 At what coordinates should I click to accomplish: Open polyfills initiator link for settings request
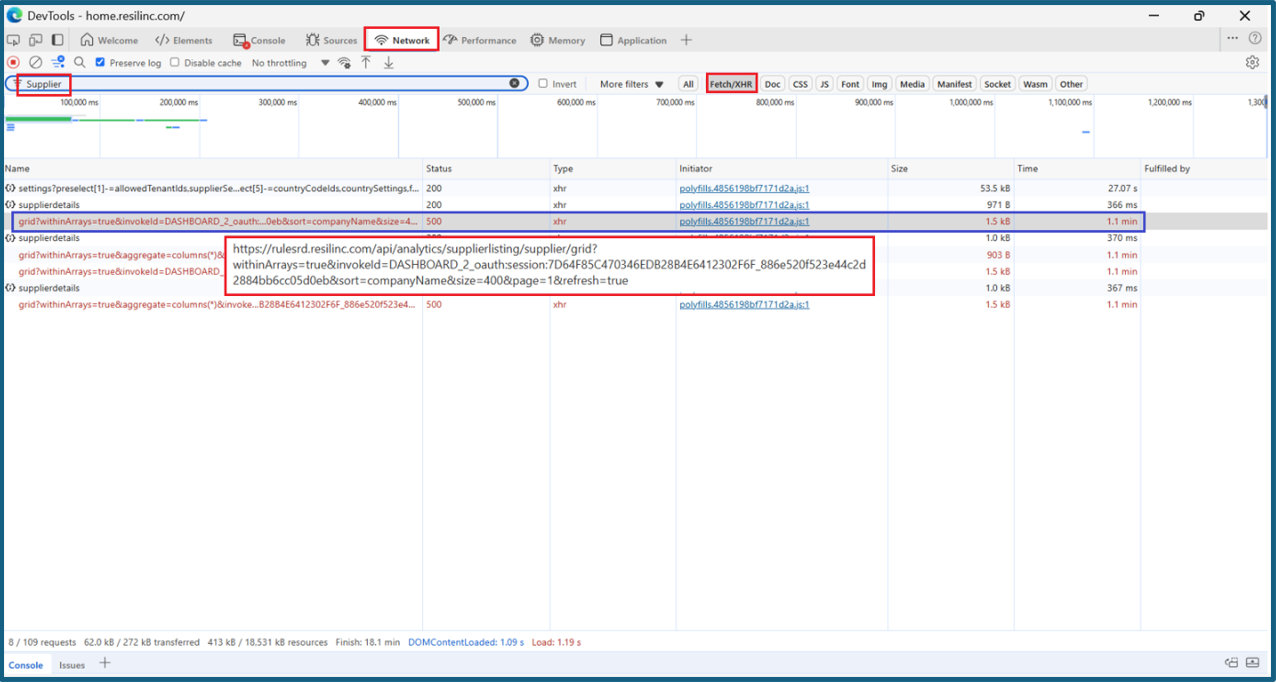coord(744,188)
